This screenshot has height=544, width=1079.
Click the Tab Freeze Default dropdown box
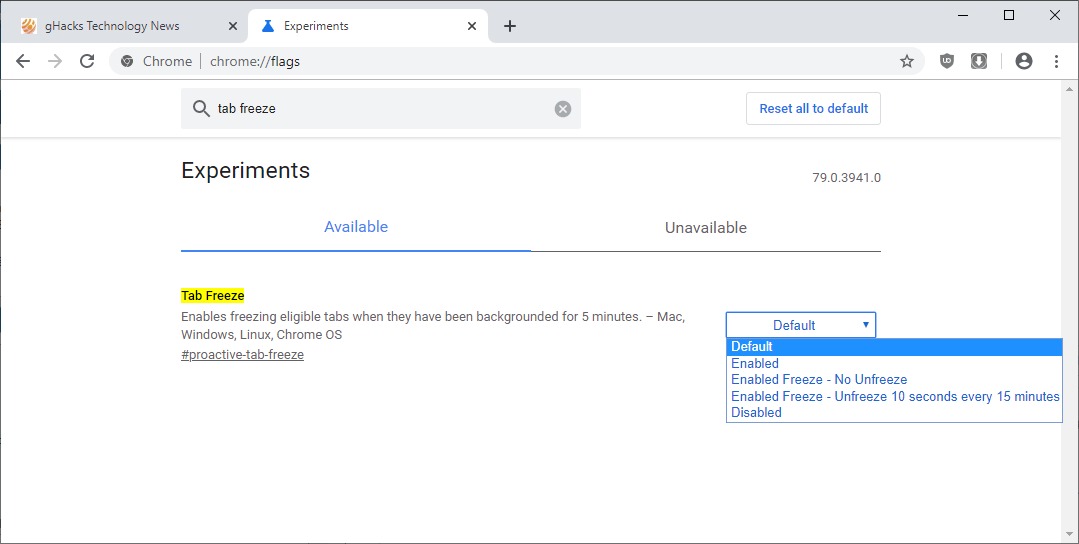pos(800,325)
